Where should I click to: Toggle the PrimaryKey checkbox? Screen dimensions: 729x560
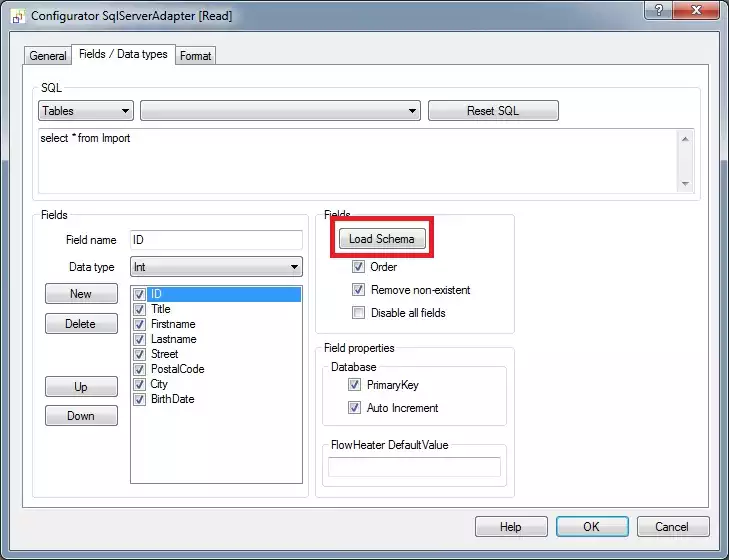354,384
